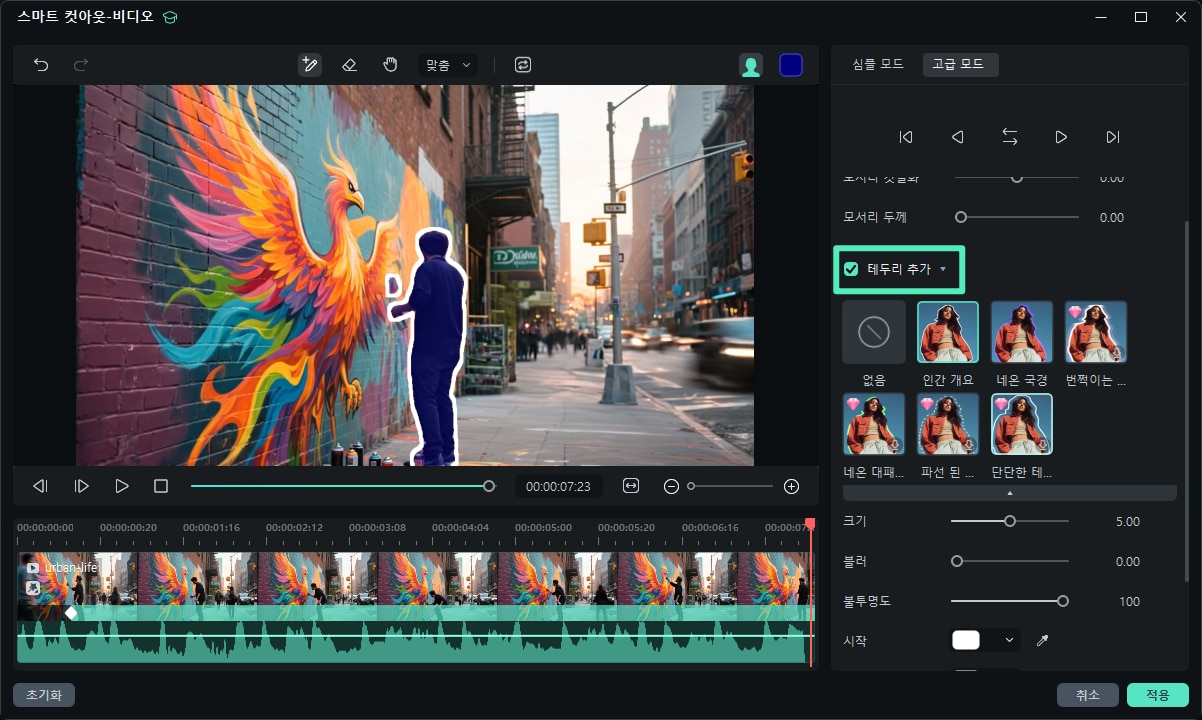Screen dimensions: 1202x720
Task: Select the eraser tool above the preview
Action: tap(350, 64)
